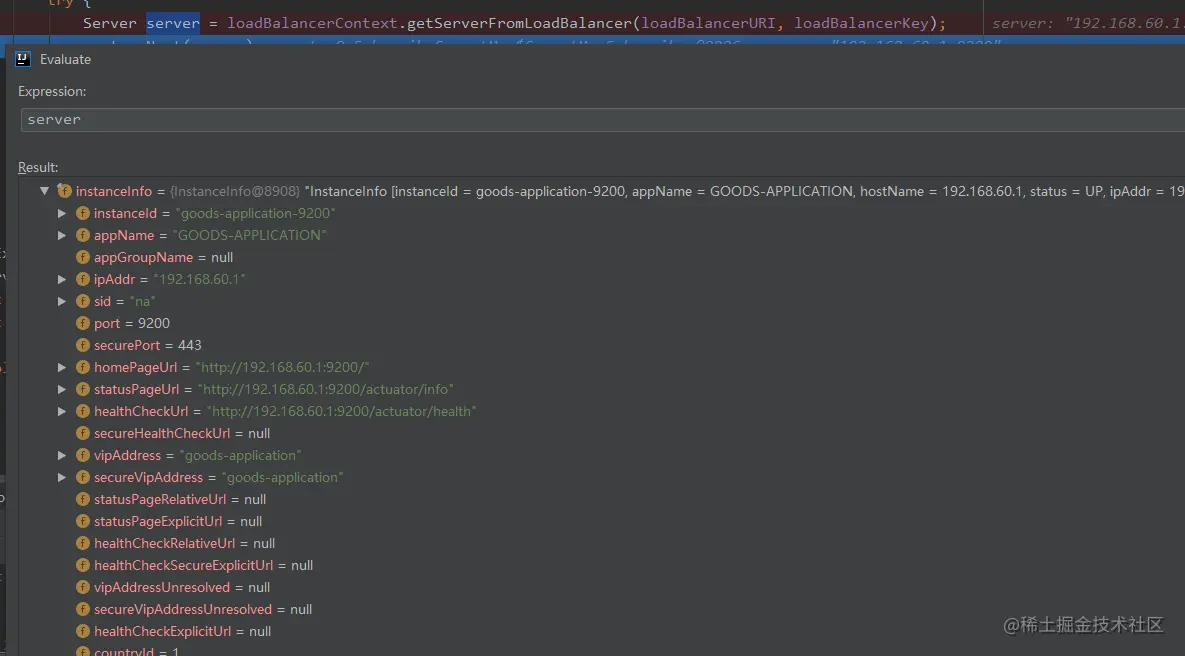The height and width of the screenshot is (656, 1185).
Task: Select the port = 9200 row
Action: click(131, 323)
